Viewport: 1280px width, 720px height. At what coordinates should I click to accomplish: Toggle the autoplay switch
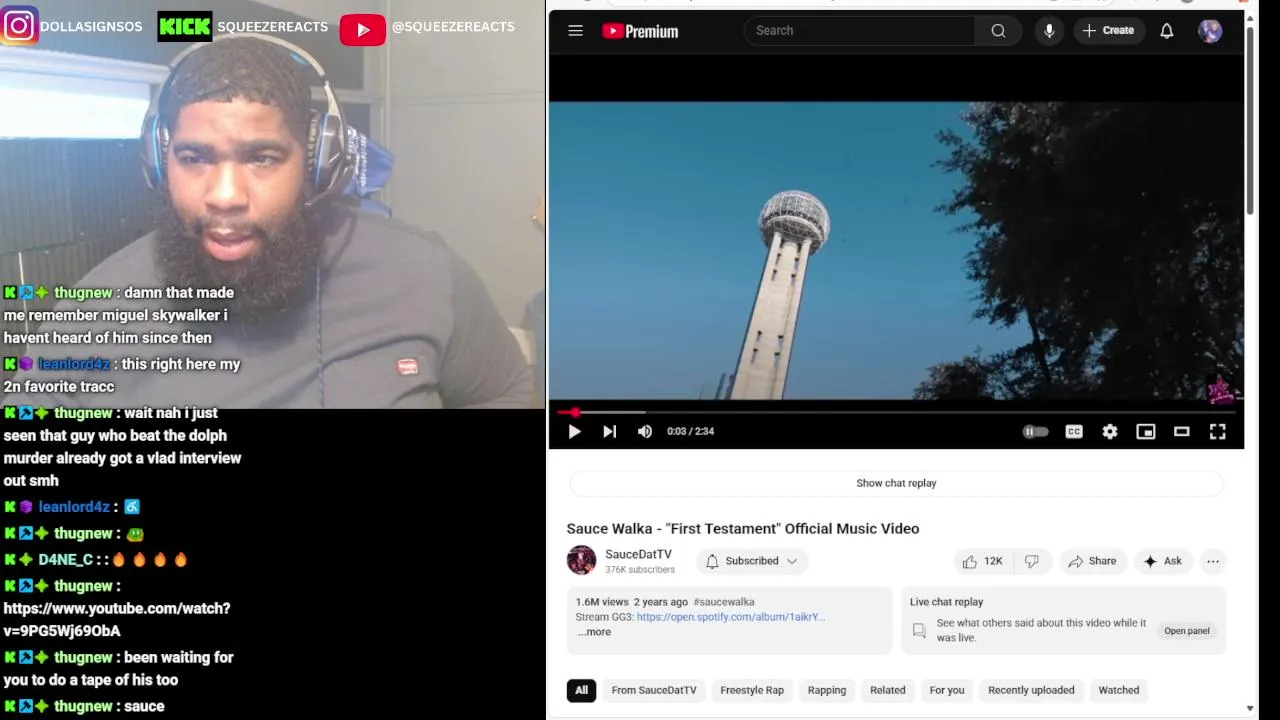[1036, 431]
